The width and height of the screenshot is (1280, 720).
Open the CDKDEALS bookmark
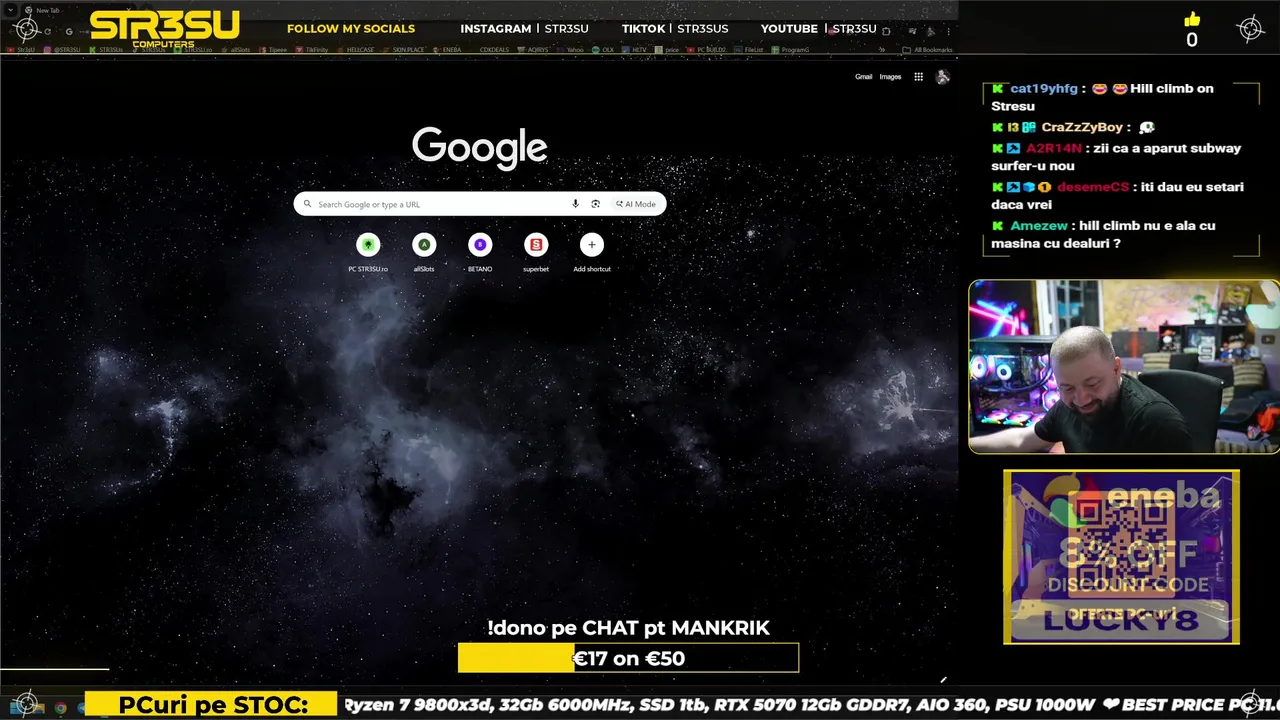coord(495,50)
